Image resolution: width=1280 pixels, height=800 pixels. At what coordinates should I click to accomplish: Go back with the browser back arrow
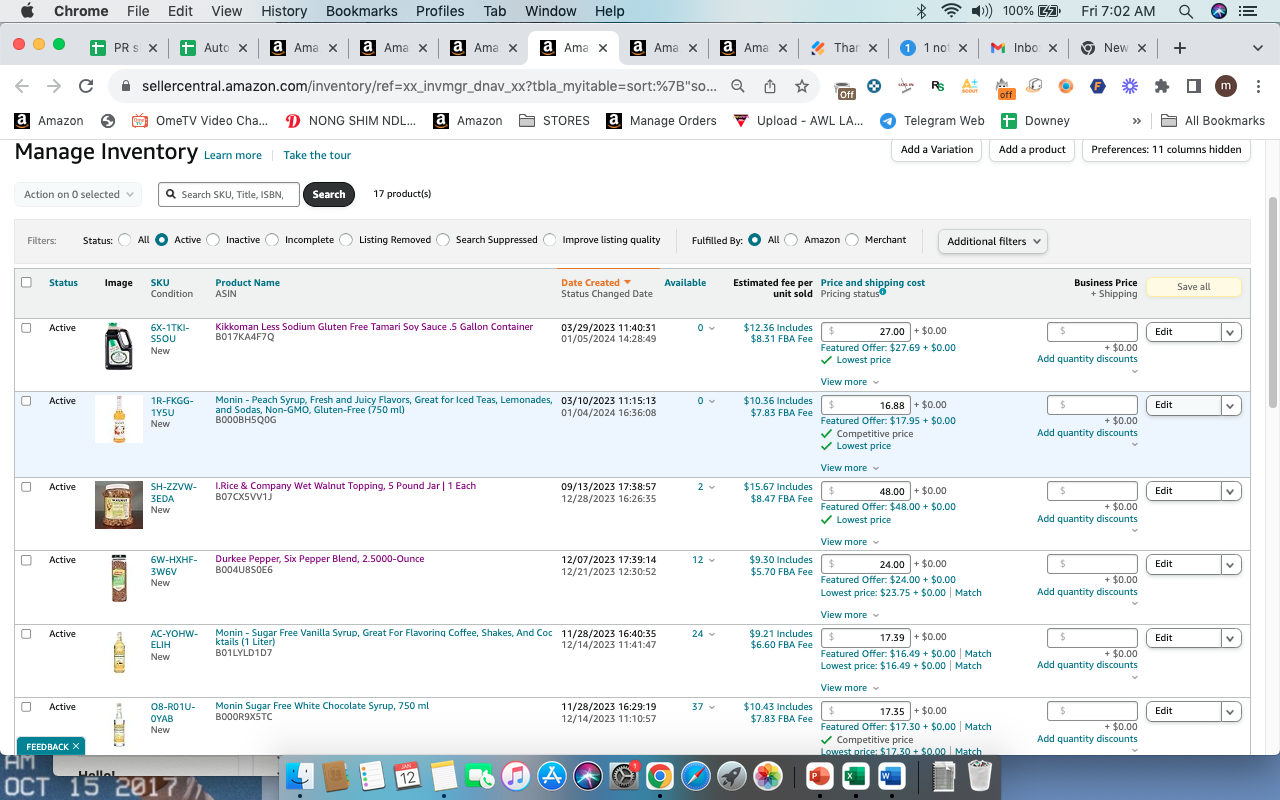(x=22, y=87)
